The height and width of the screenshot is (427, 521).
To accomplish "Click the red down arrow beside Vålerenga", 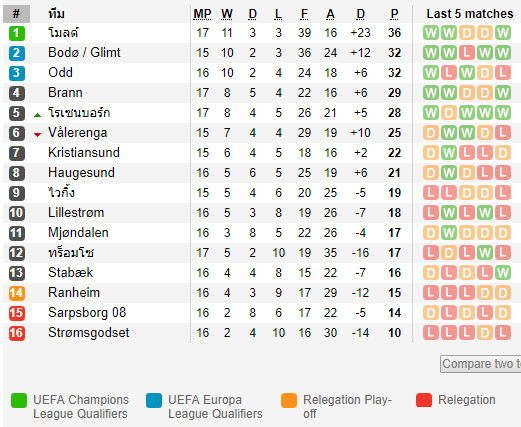I will point(37,135).
